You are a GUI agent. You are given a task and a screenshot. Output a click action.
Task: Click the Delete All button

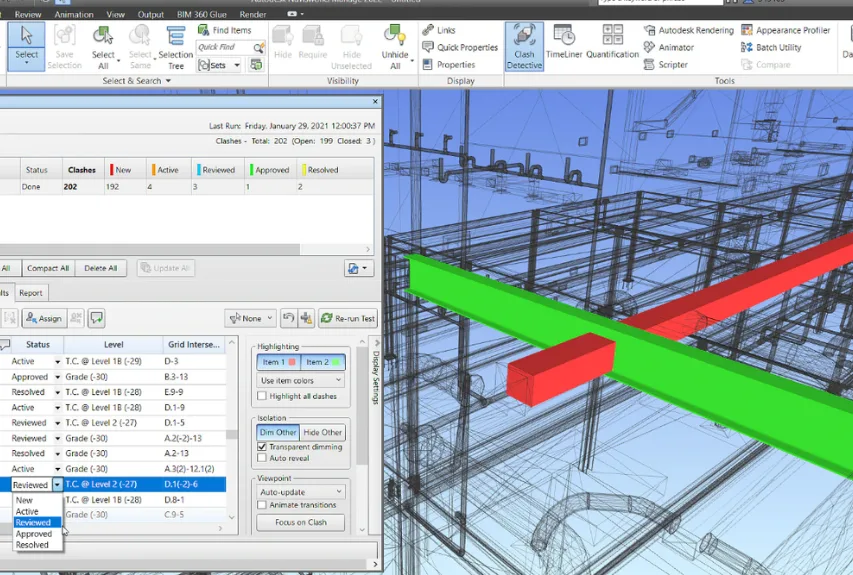[101, 268]
